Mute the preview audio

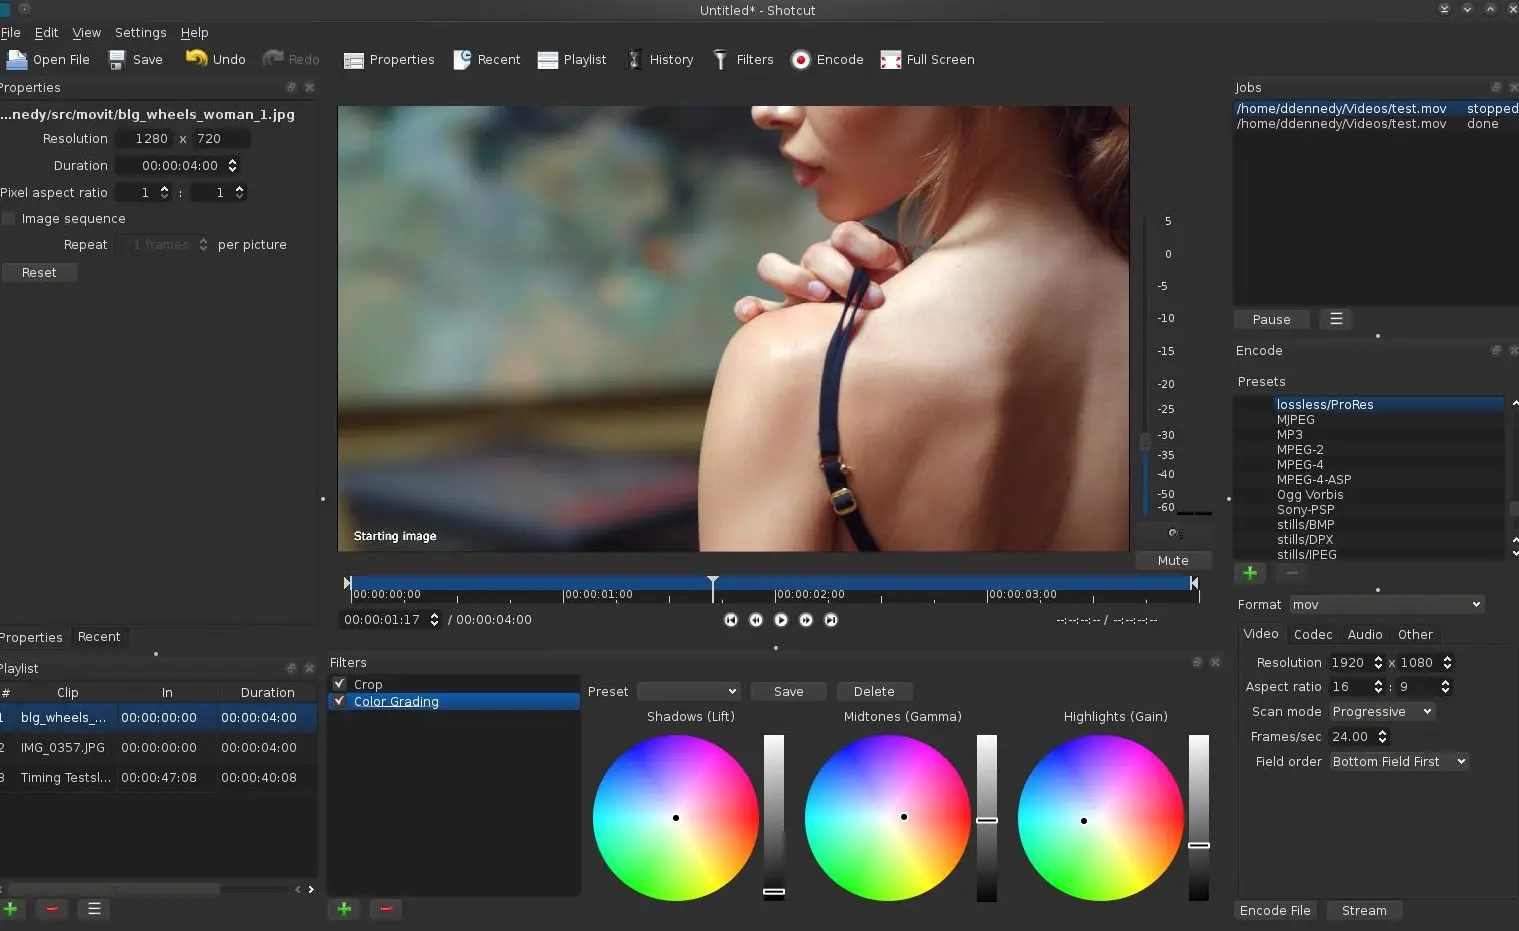click(1172, 560)
